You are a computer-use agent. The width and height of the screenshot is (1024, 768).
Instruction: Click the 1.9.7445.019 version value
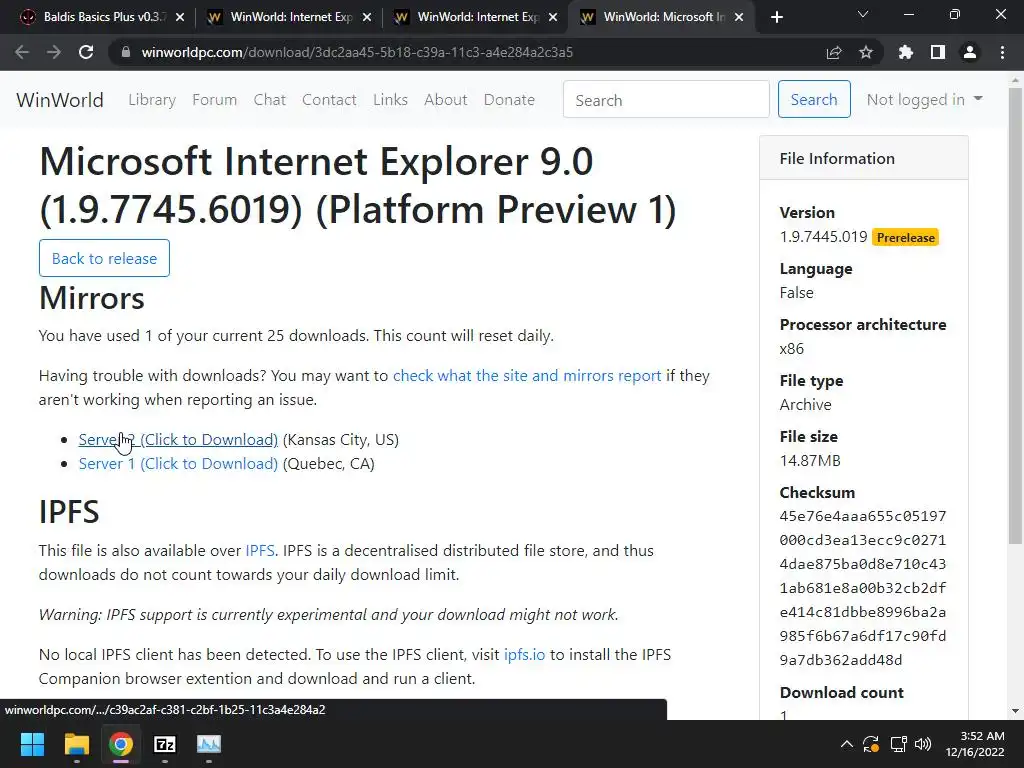point(823,236)
